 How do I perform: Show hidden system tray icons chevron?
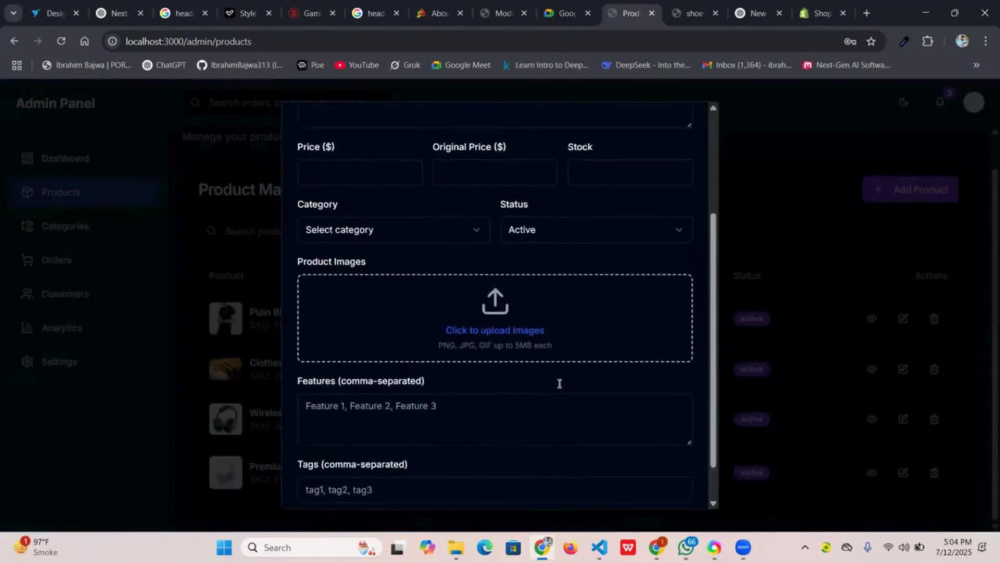(805, 548)
